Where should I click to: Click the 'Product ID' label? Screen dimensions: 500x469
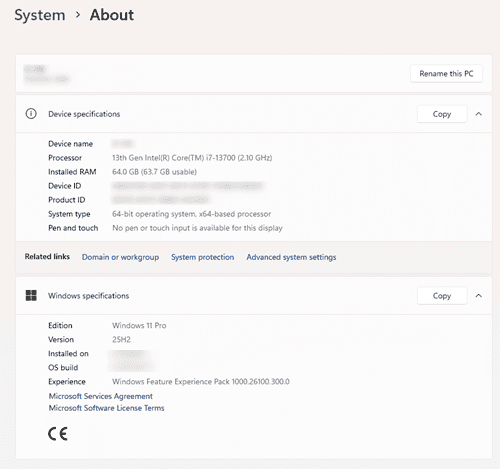pyautogui.click(x=67, y=200)
